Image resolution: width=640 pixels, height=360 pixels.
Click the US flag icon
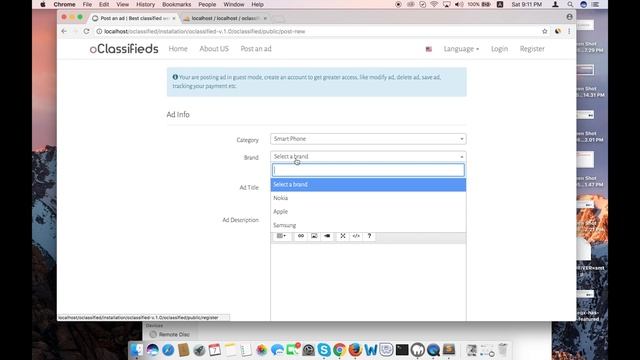click(x=429, y=49)
